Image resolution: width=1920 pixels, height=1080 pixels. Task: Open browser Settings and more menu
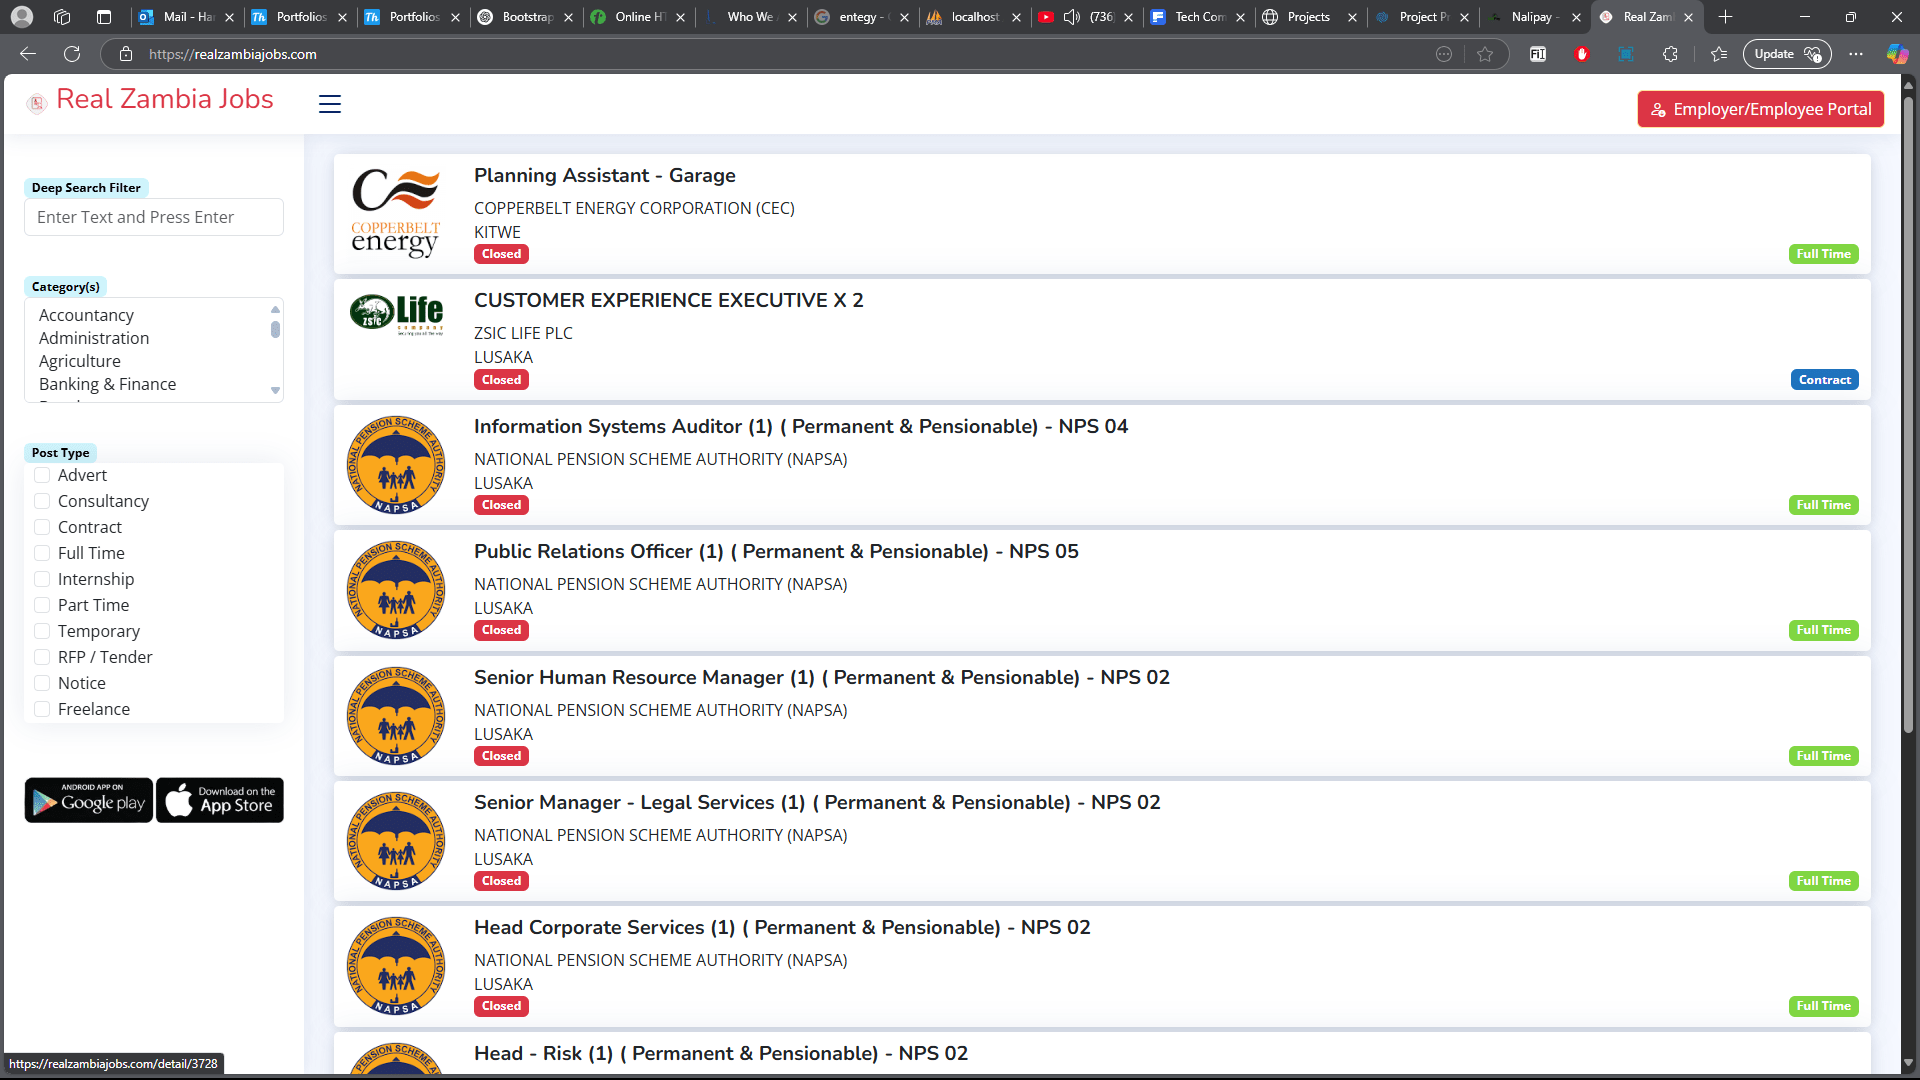coord(1856,54)
